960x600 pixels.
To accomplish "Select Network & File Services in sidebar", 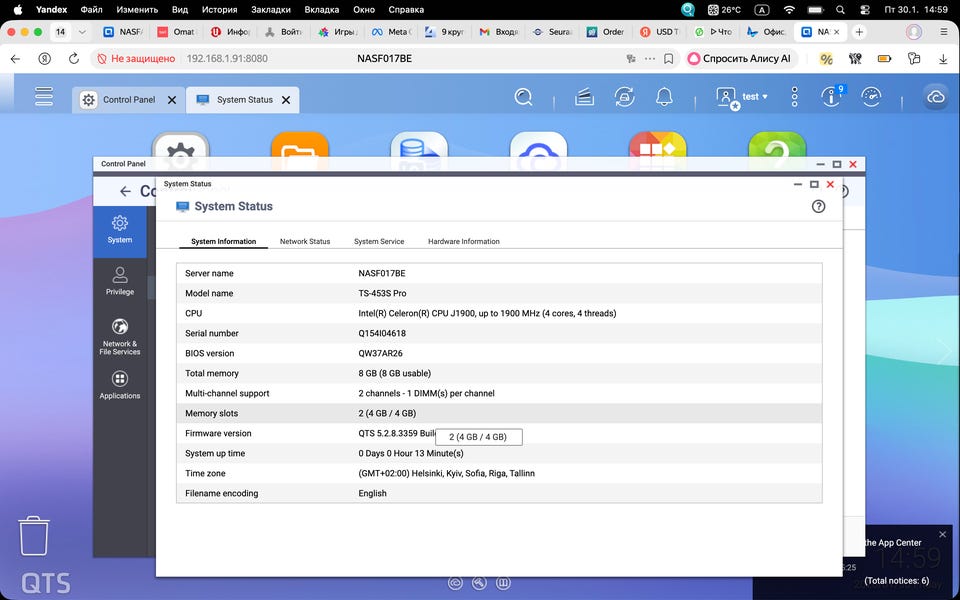I will click(120, 335).
